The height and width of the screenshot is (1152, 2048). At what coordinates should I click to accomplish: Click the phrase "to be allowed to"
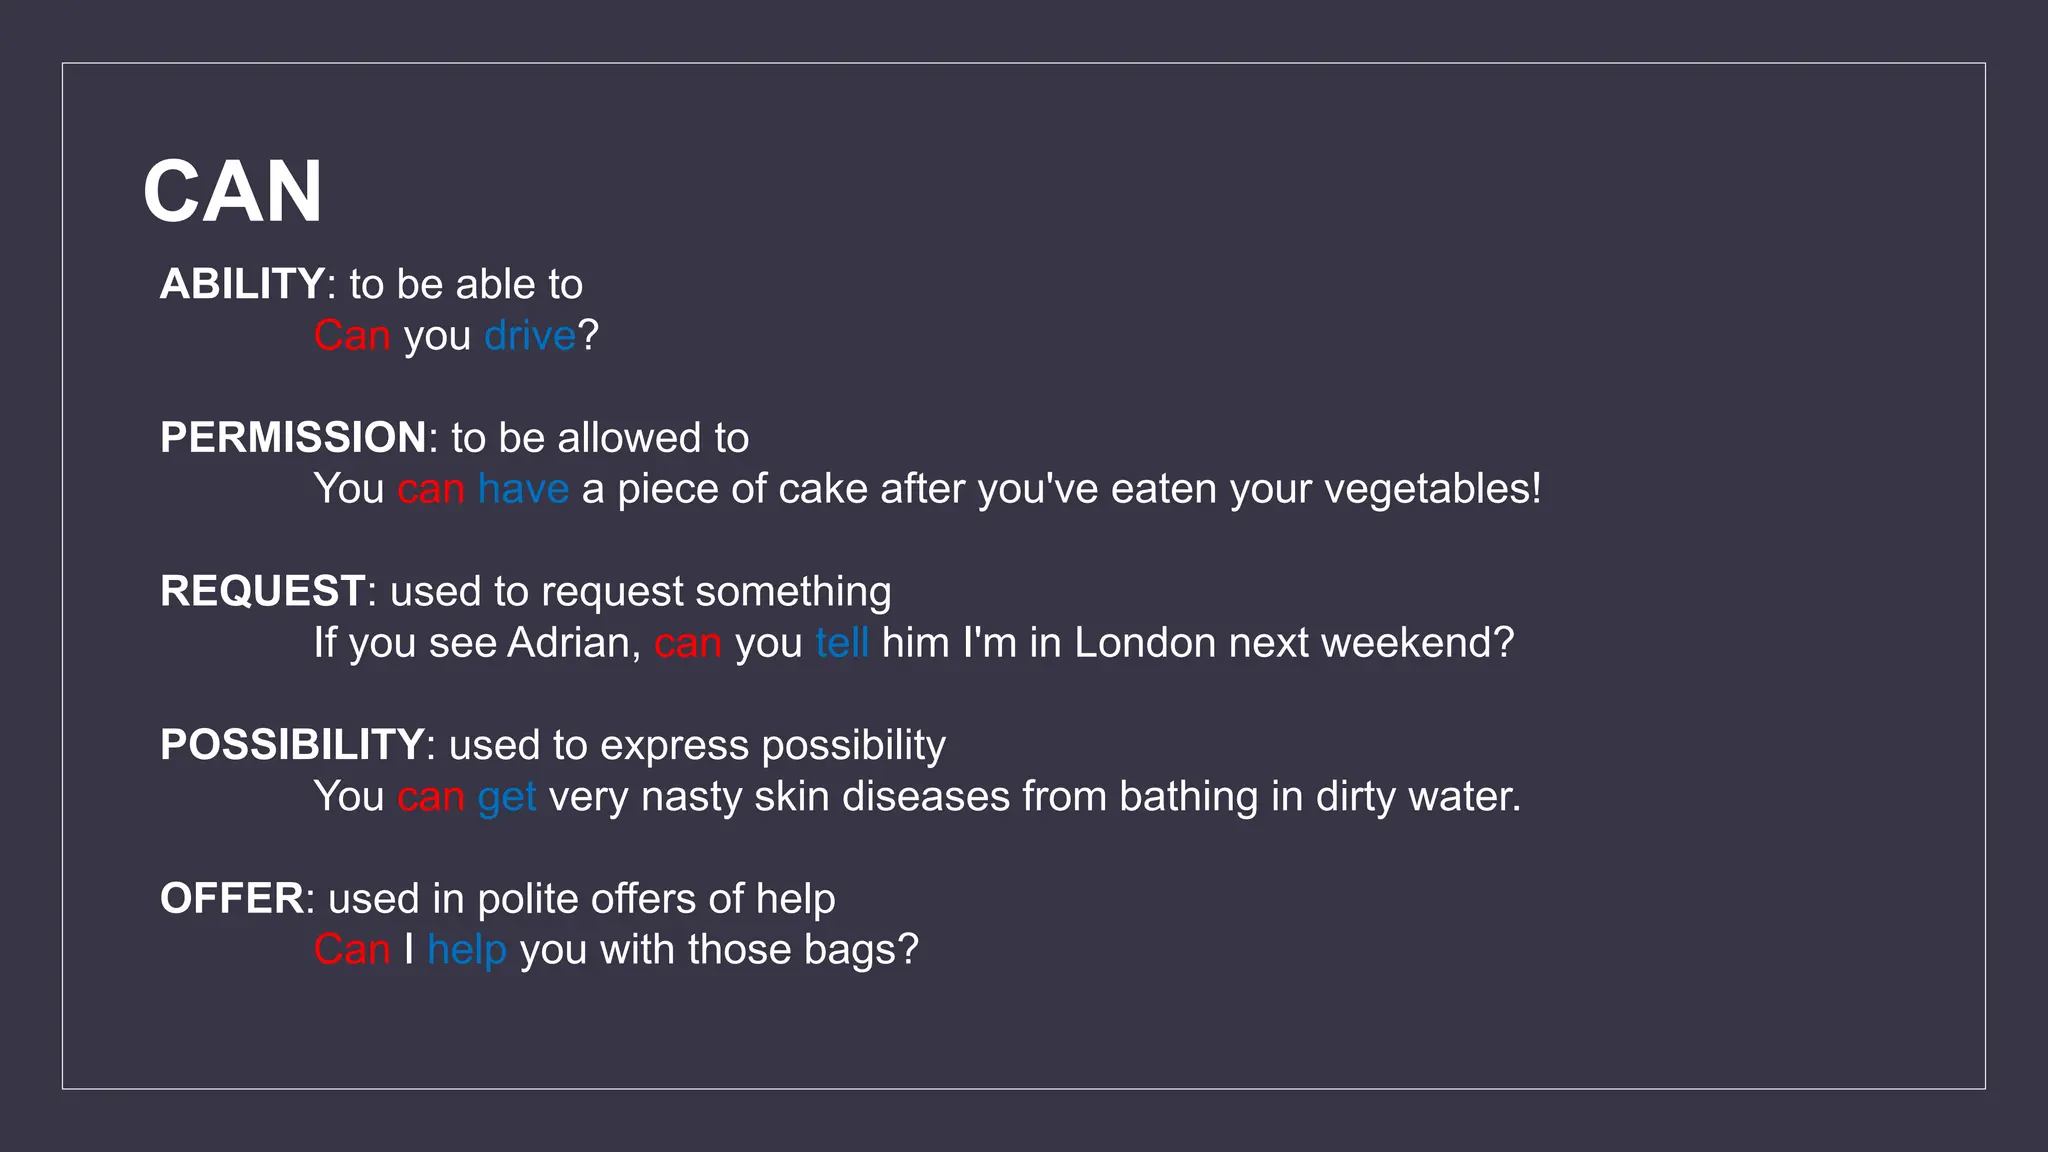(600, 438)
